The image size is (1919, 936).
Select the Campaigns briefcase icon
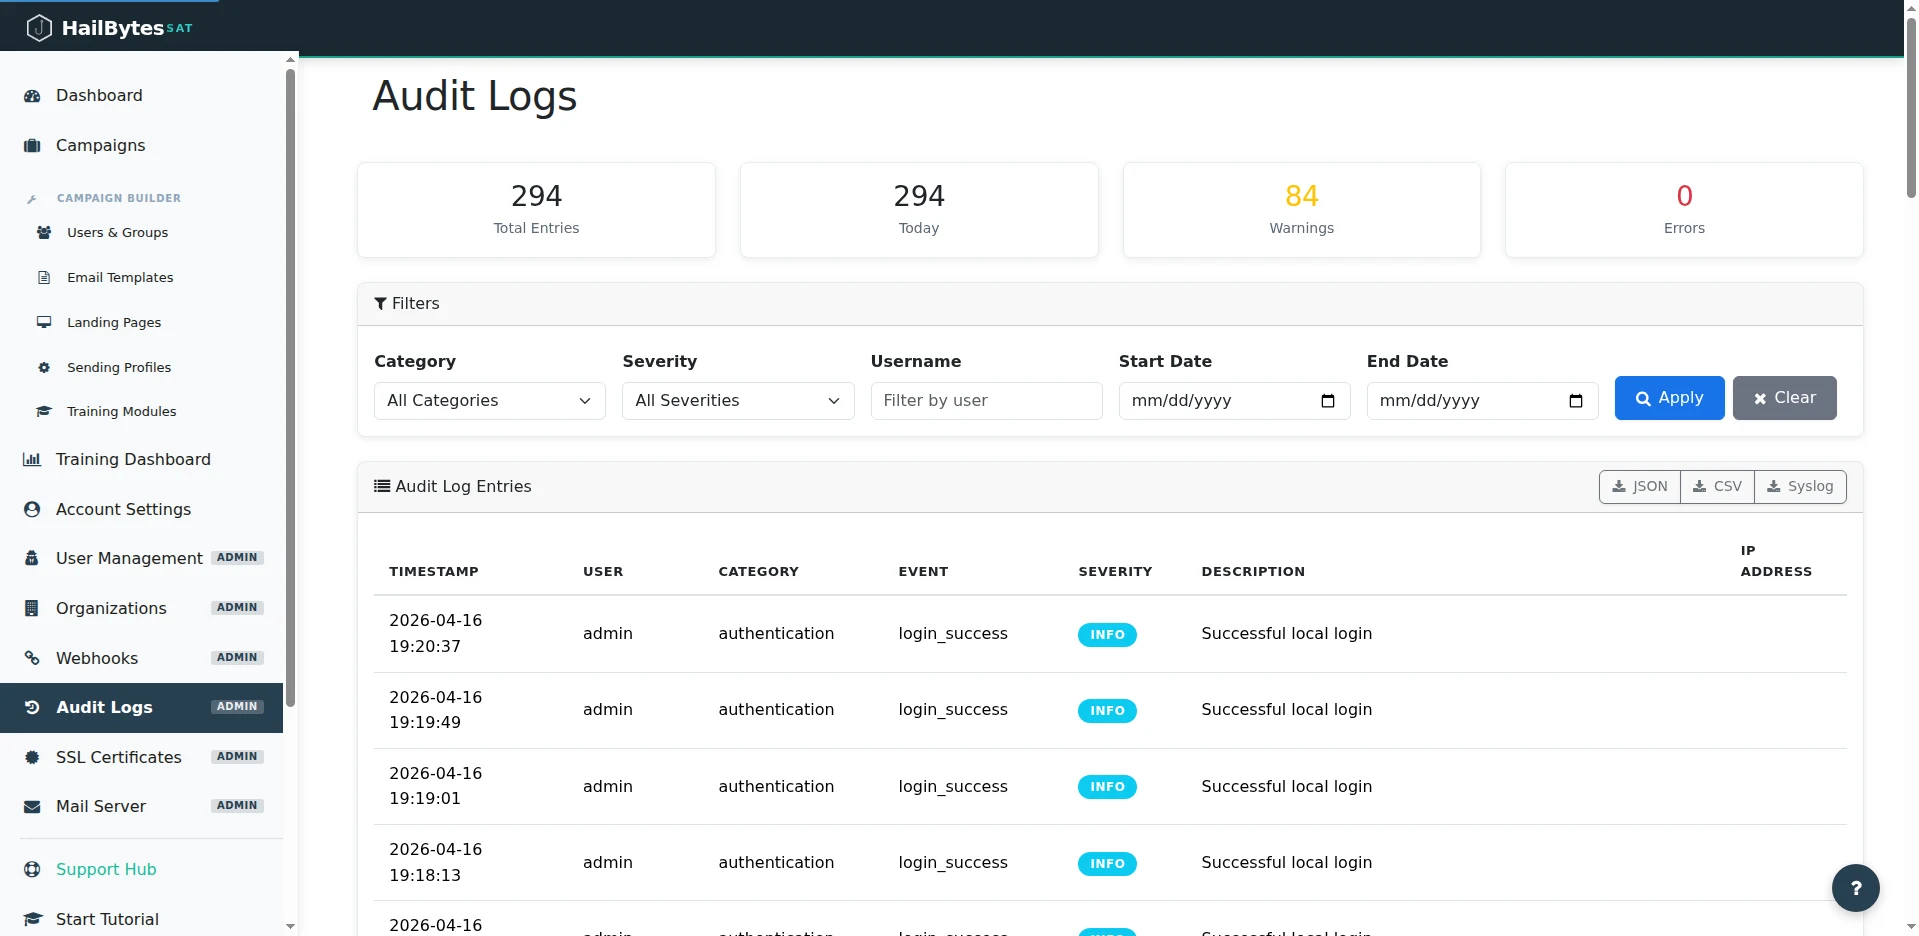point(31,145)
